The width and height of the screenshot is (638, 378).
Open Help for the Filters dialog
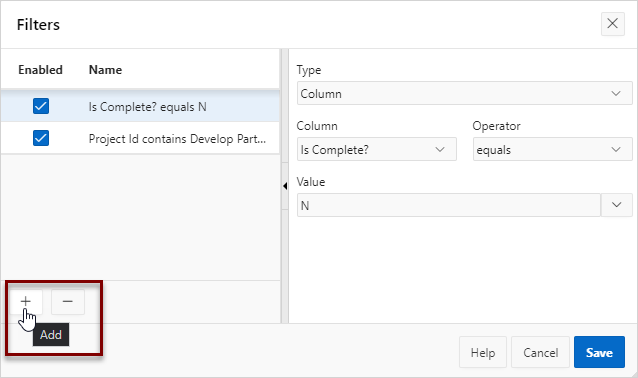[x=483, y=352]
